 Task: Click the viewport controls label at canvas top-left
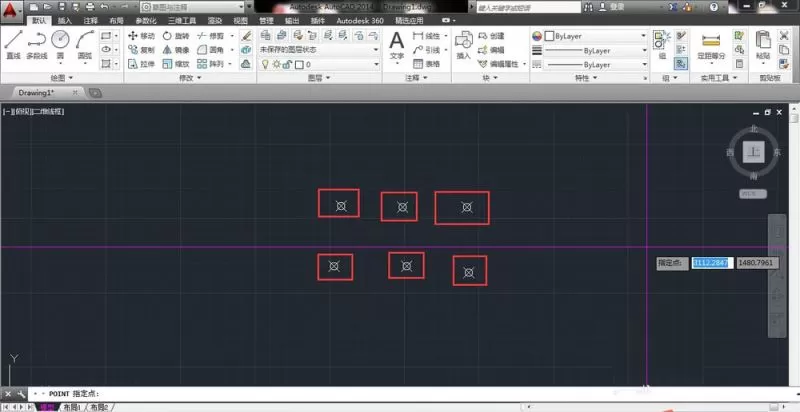coord(34,112)
